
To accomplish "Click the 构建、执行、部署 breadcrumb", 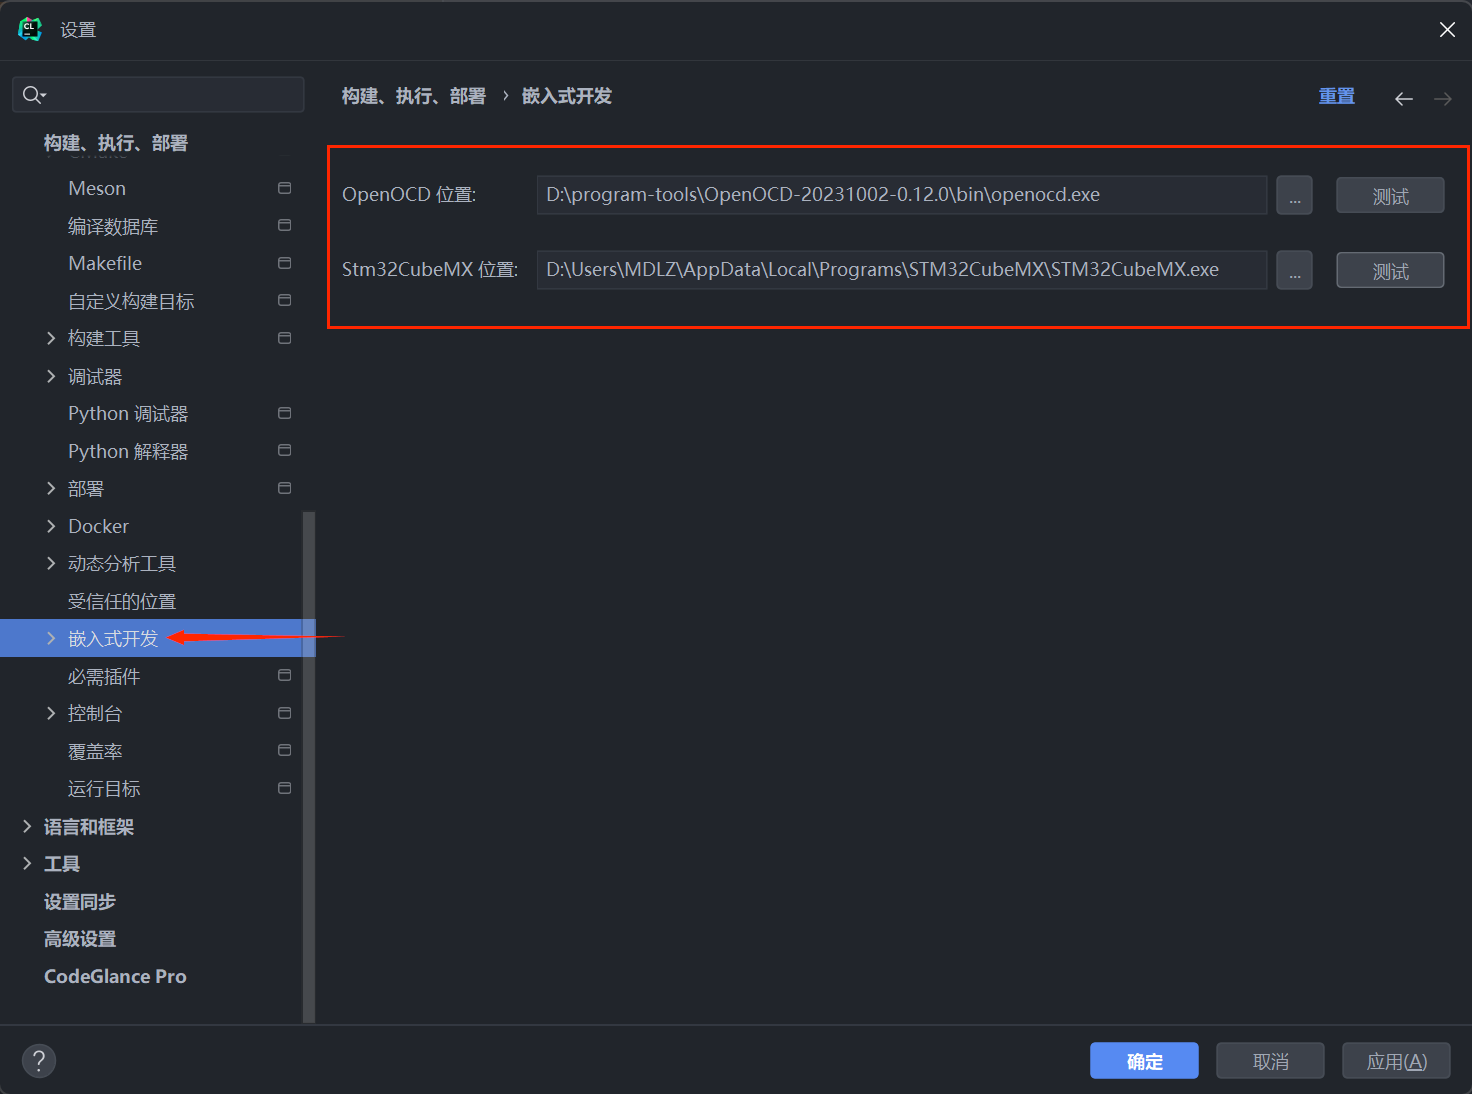I will point(413,96).
